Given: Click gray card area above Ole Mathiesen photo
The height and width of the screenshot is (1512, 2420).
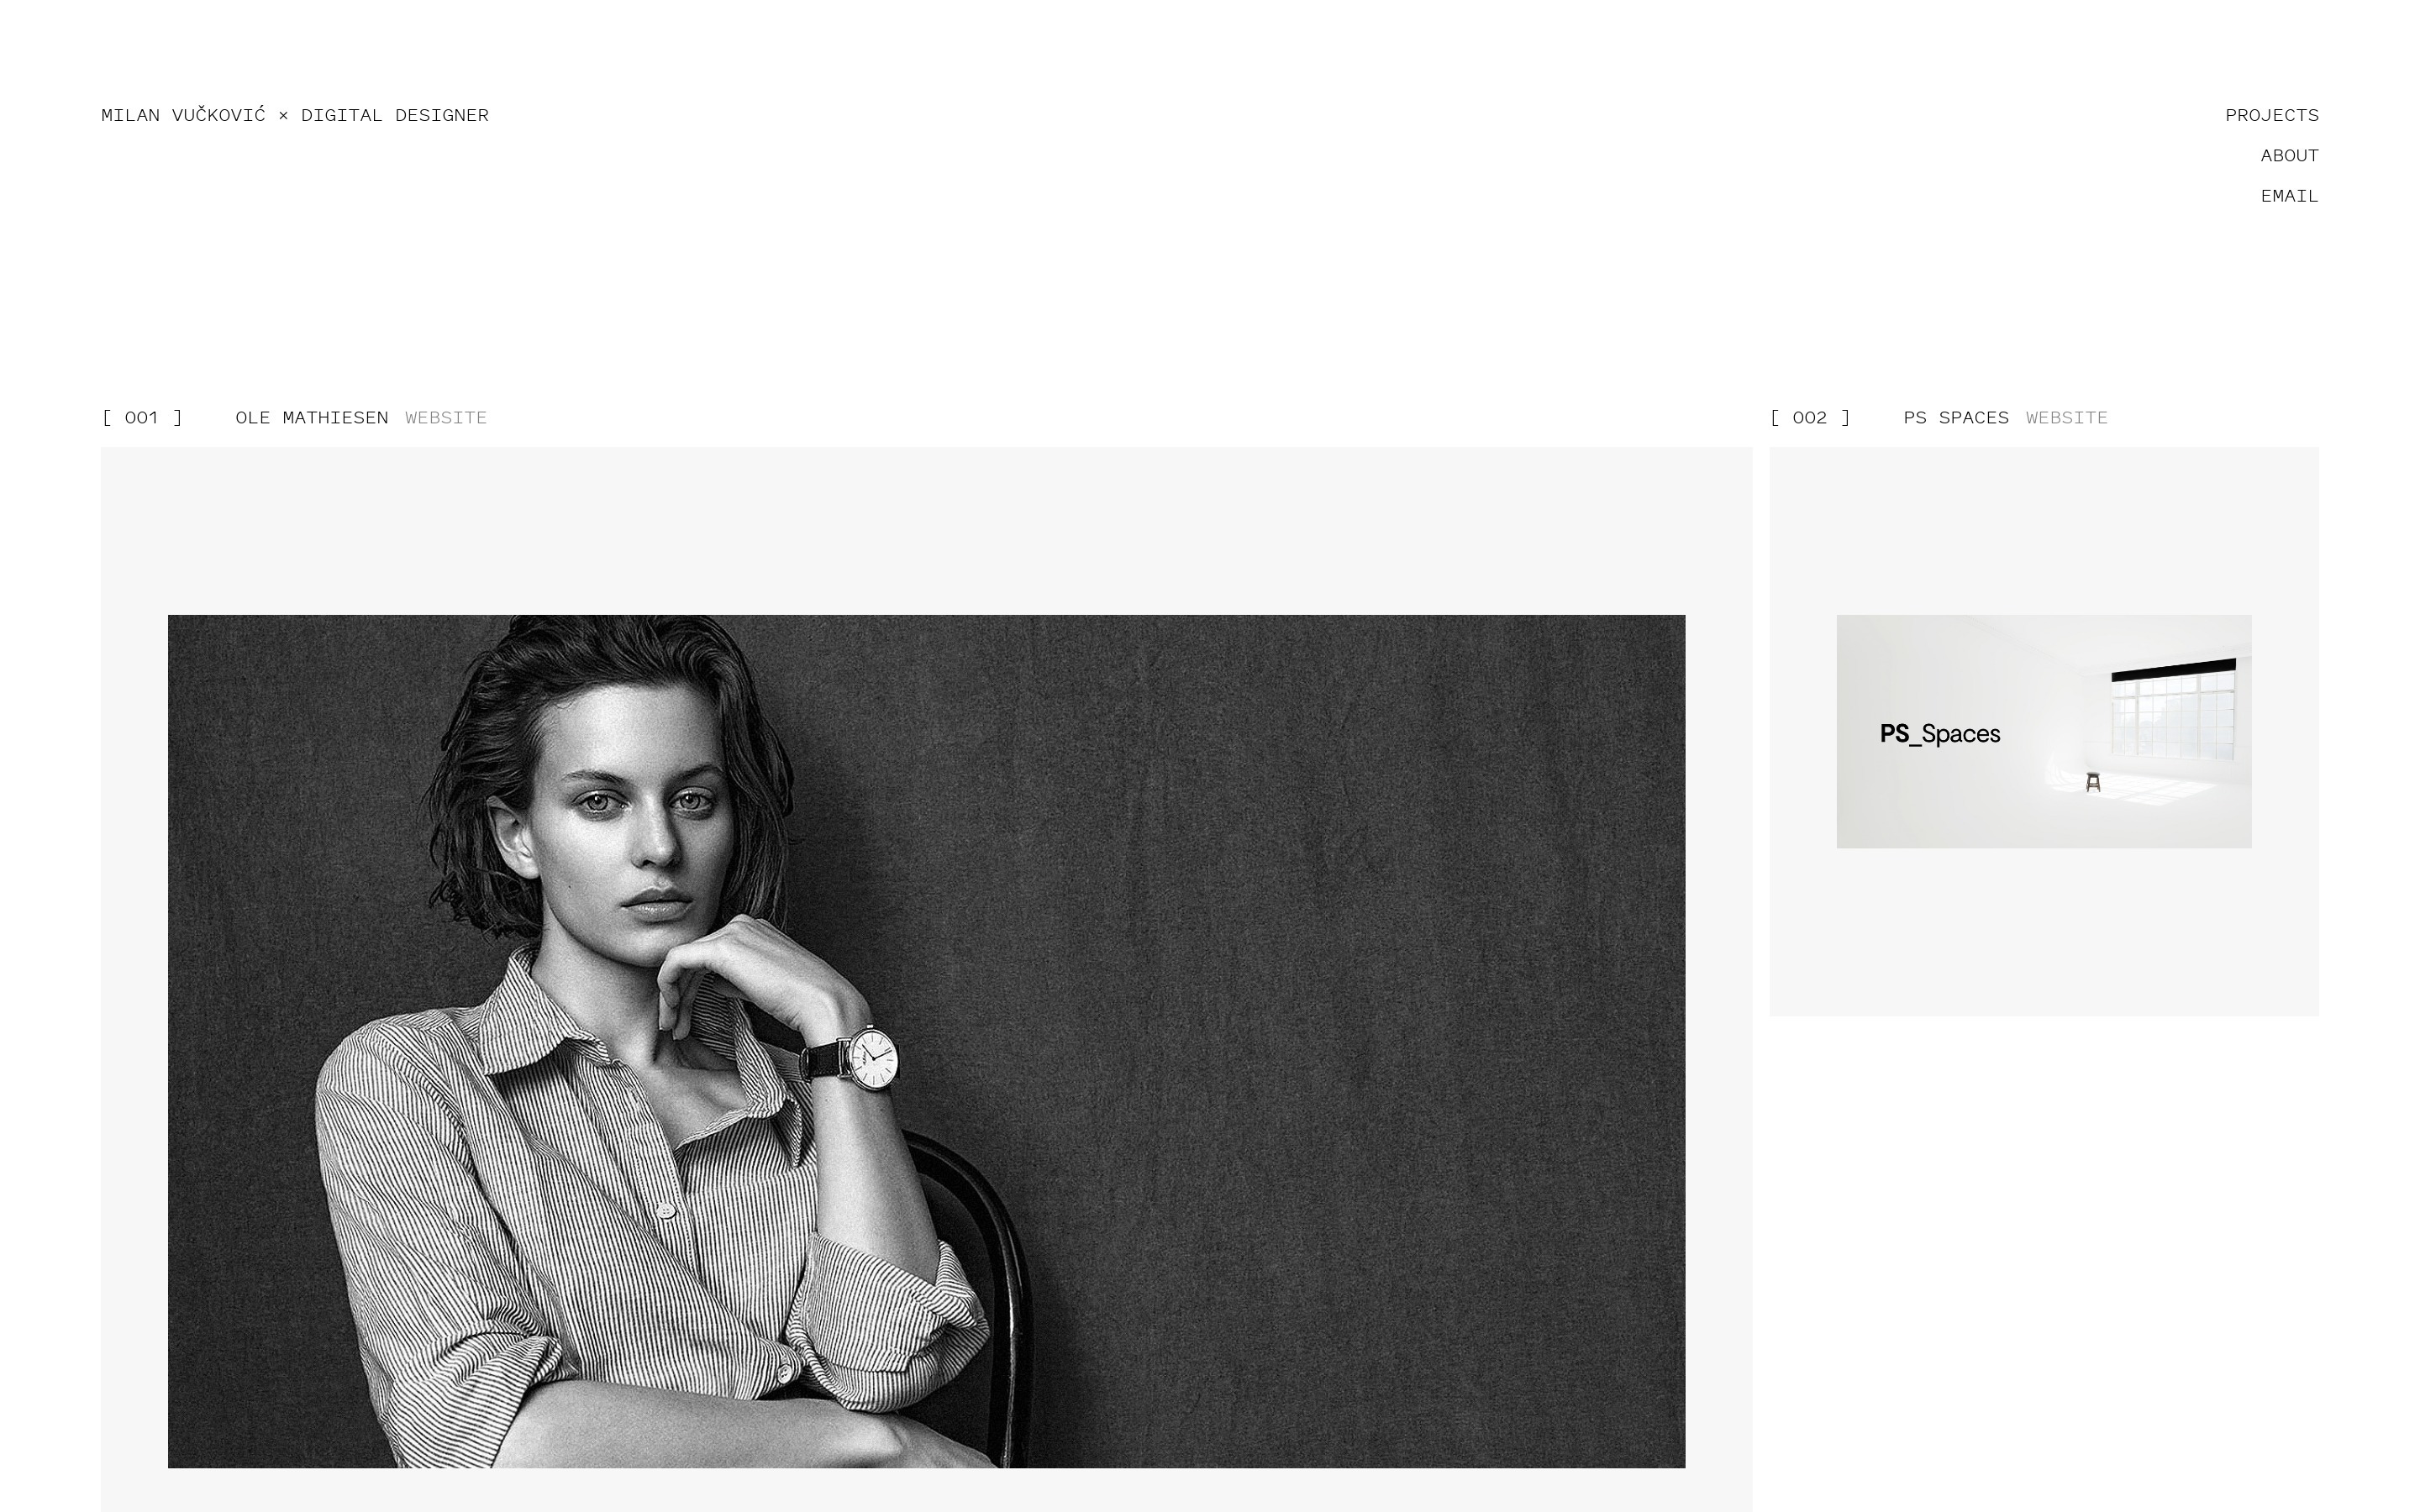Looking at the screenshot, I should click(x=926, y=531).
